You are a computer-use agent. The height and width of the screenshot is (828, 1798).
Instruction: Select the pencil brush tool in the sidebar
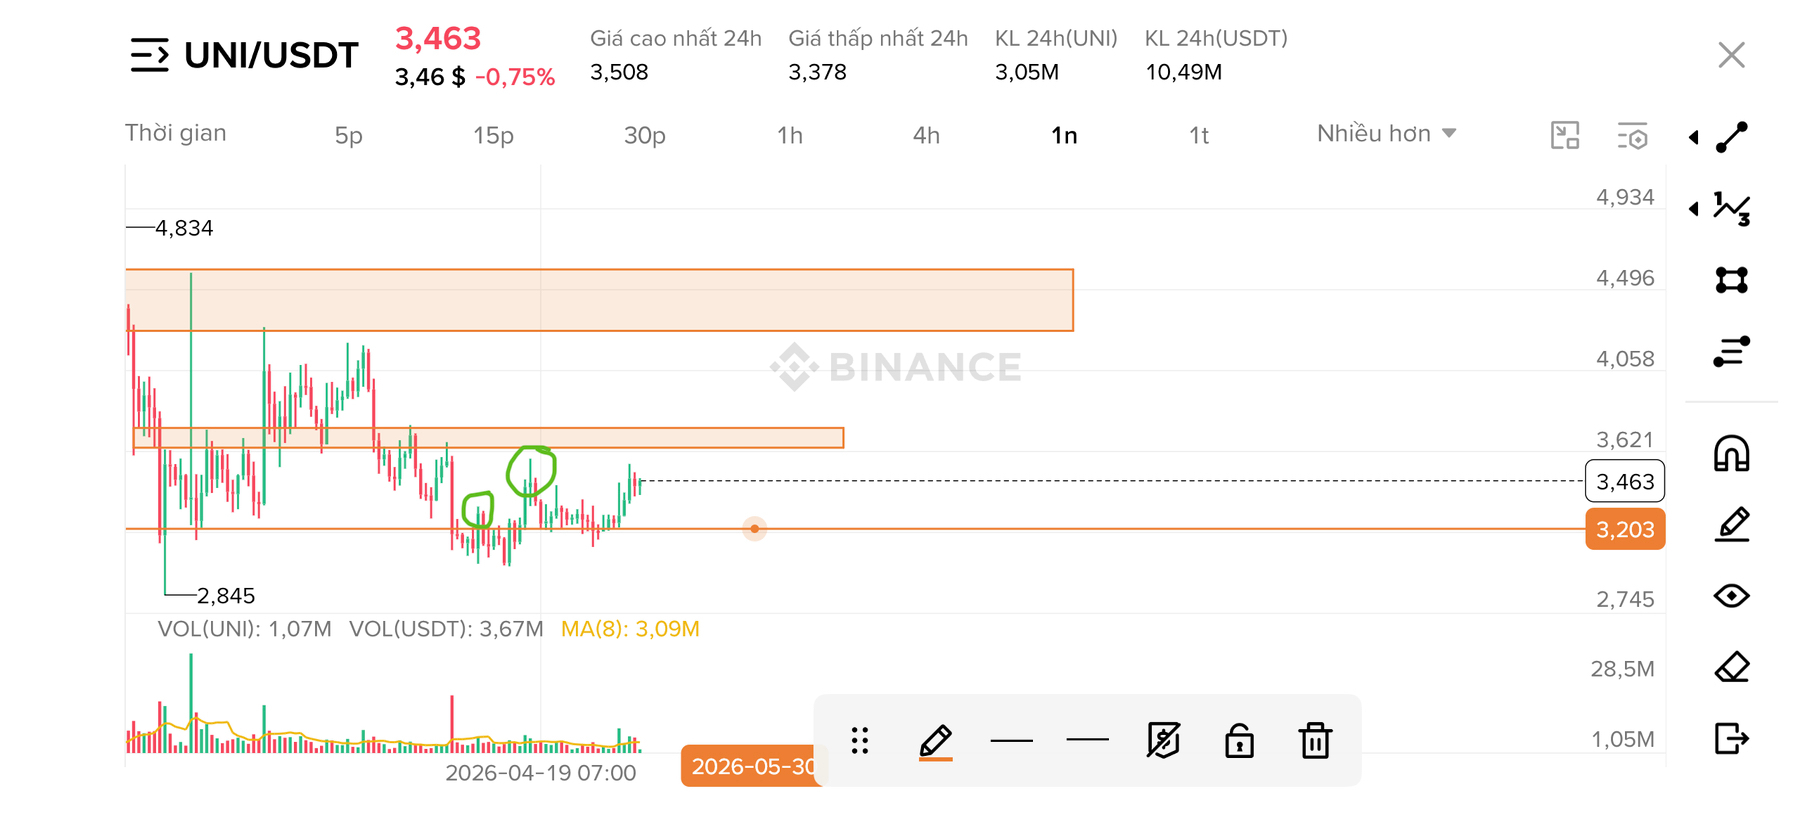pyautogui.click(x=1731, y=524)
